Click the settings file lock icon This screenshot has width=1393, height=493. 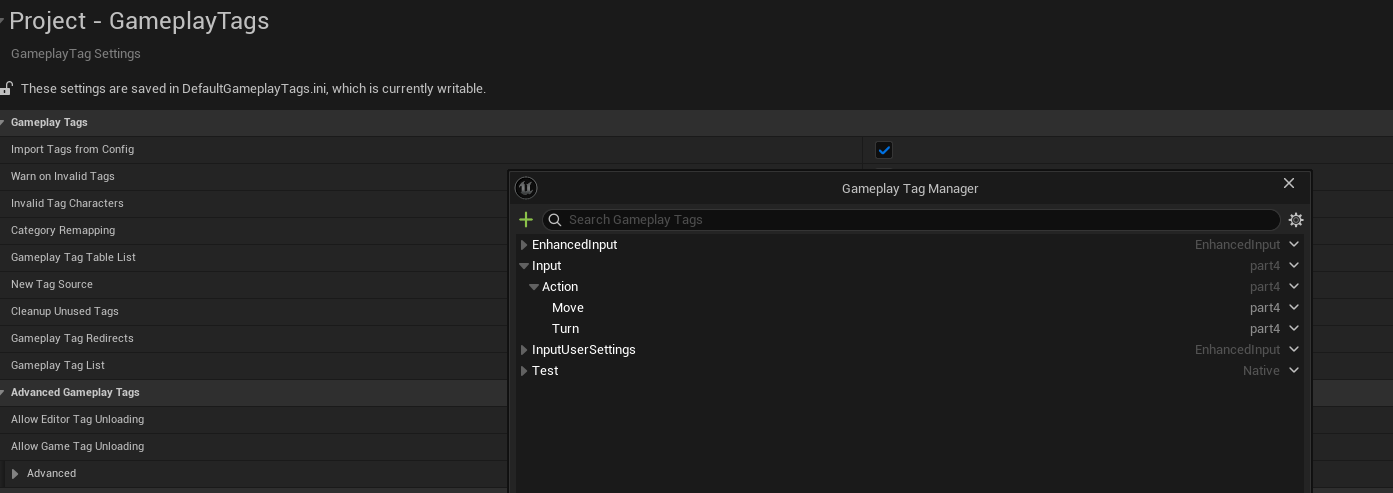click(x=6, y=88)
